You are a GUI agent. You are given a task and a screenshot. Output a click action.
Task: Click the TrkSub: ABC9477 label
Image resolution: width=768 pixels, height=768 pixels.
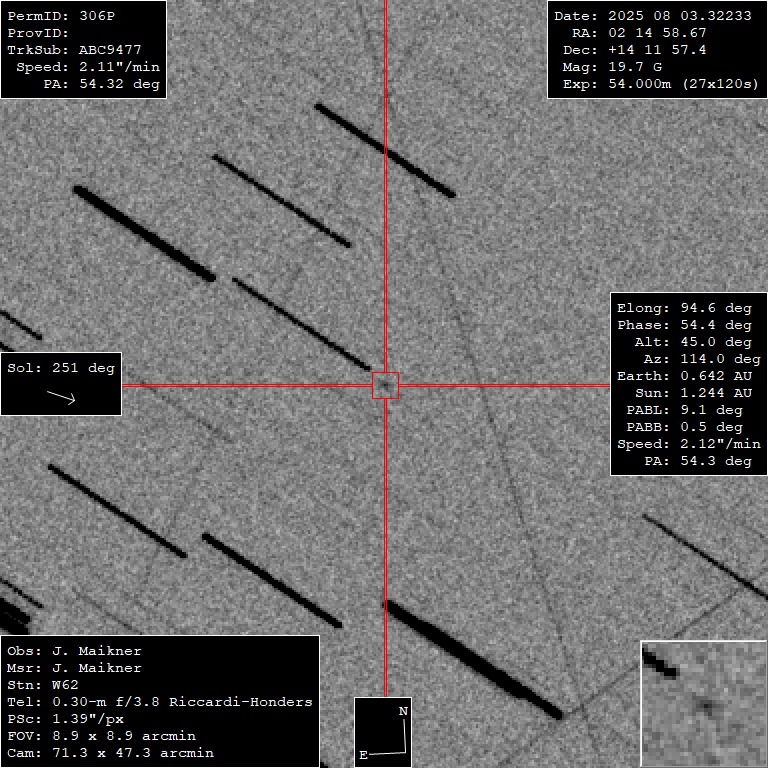point(74,50)
